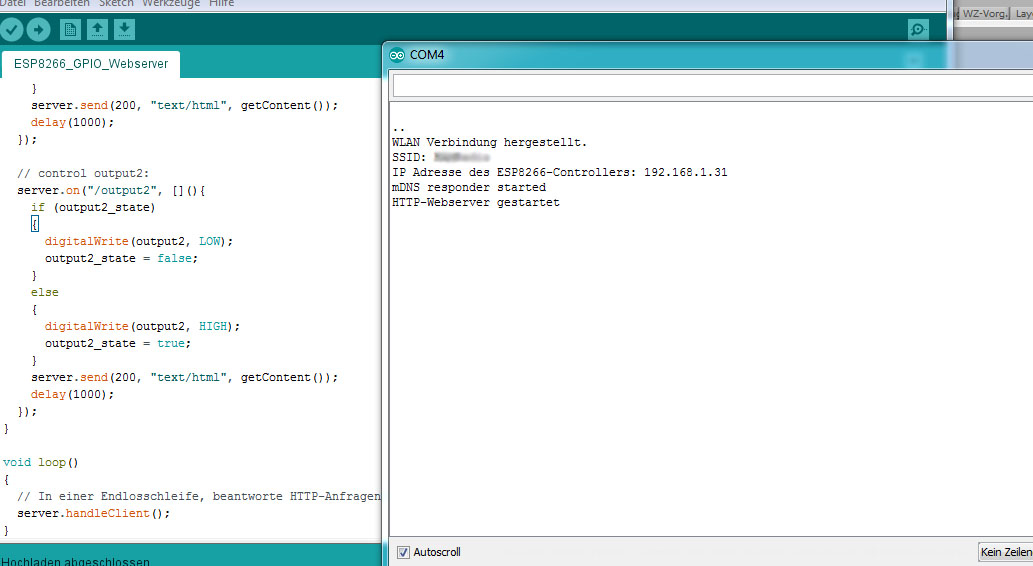Open the Werkzeuge menu
Screen dimensions: 1033x566
tap(171, 4)
